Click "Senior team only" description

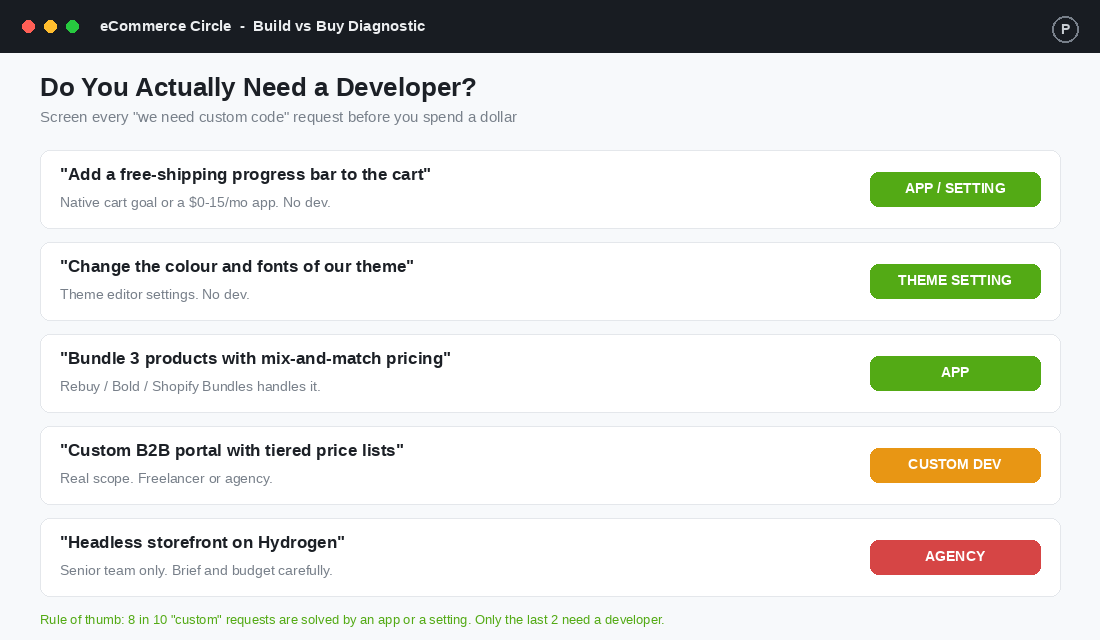pos(196,570)
